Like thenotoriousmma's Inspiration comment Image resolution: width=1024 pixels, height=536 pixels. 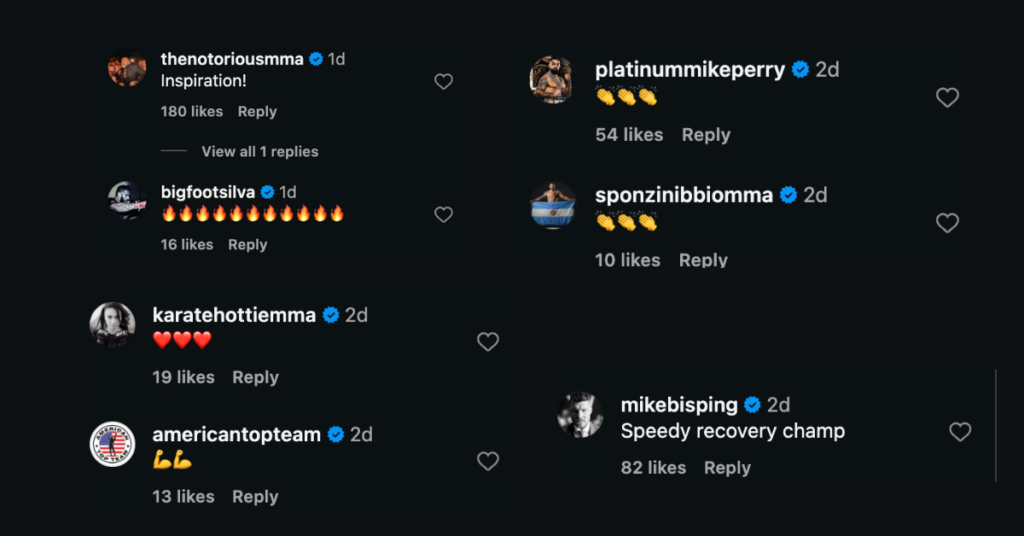(444, 82)
